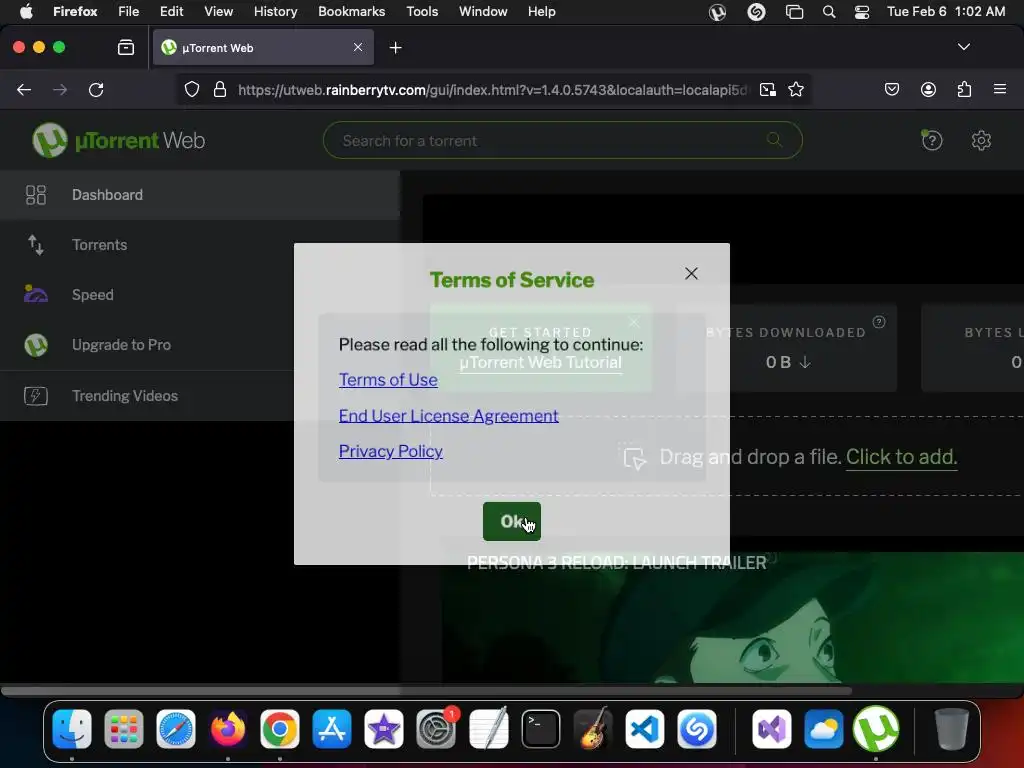Open the History menu

pyautogui.click(x=276, y=12)
